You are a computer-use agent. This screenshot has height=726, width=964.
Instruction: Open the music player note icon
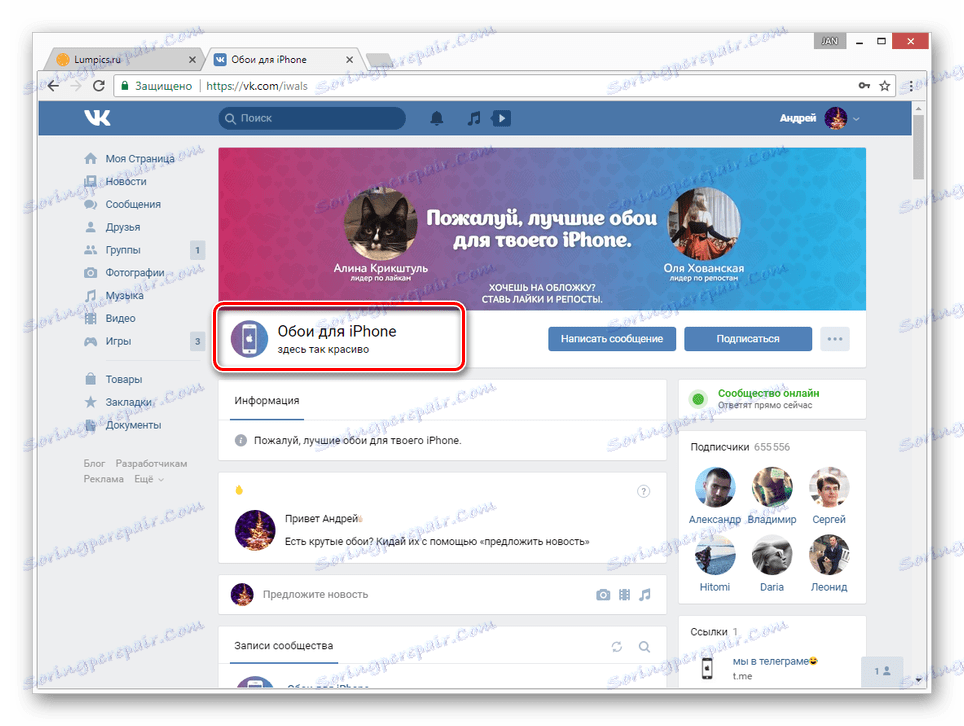[x=473, y=118]
